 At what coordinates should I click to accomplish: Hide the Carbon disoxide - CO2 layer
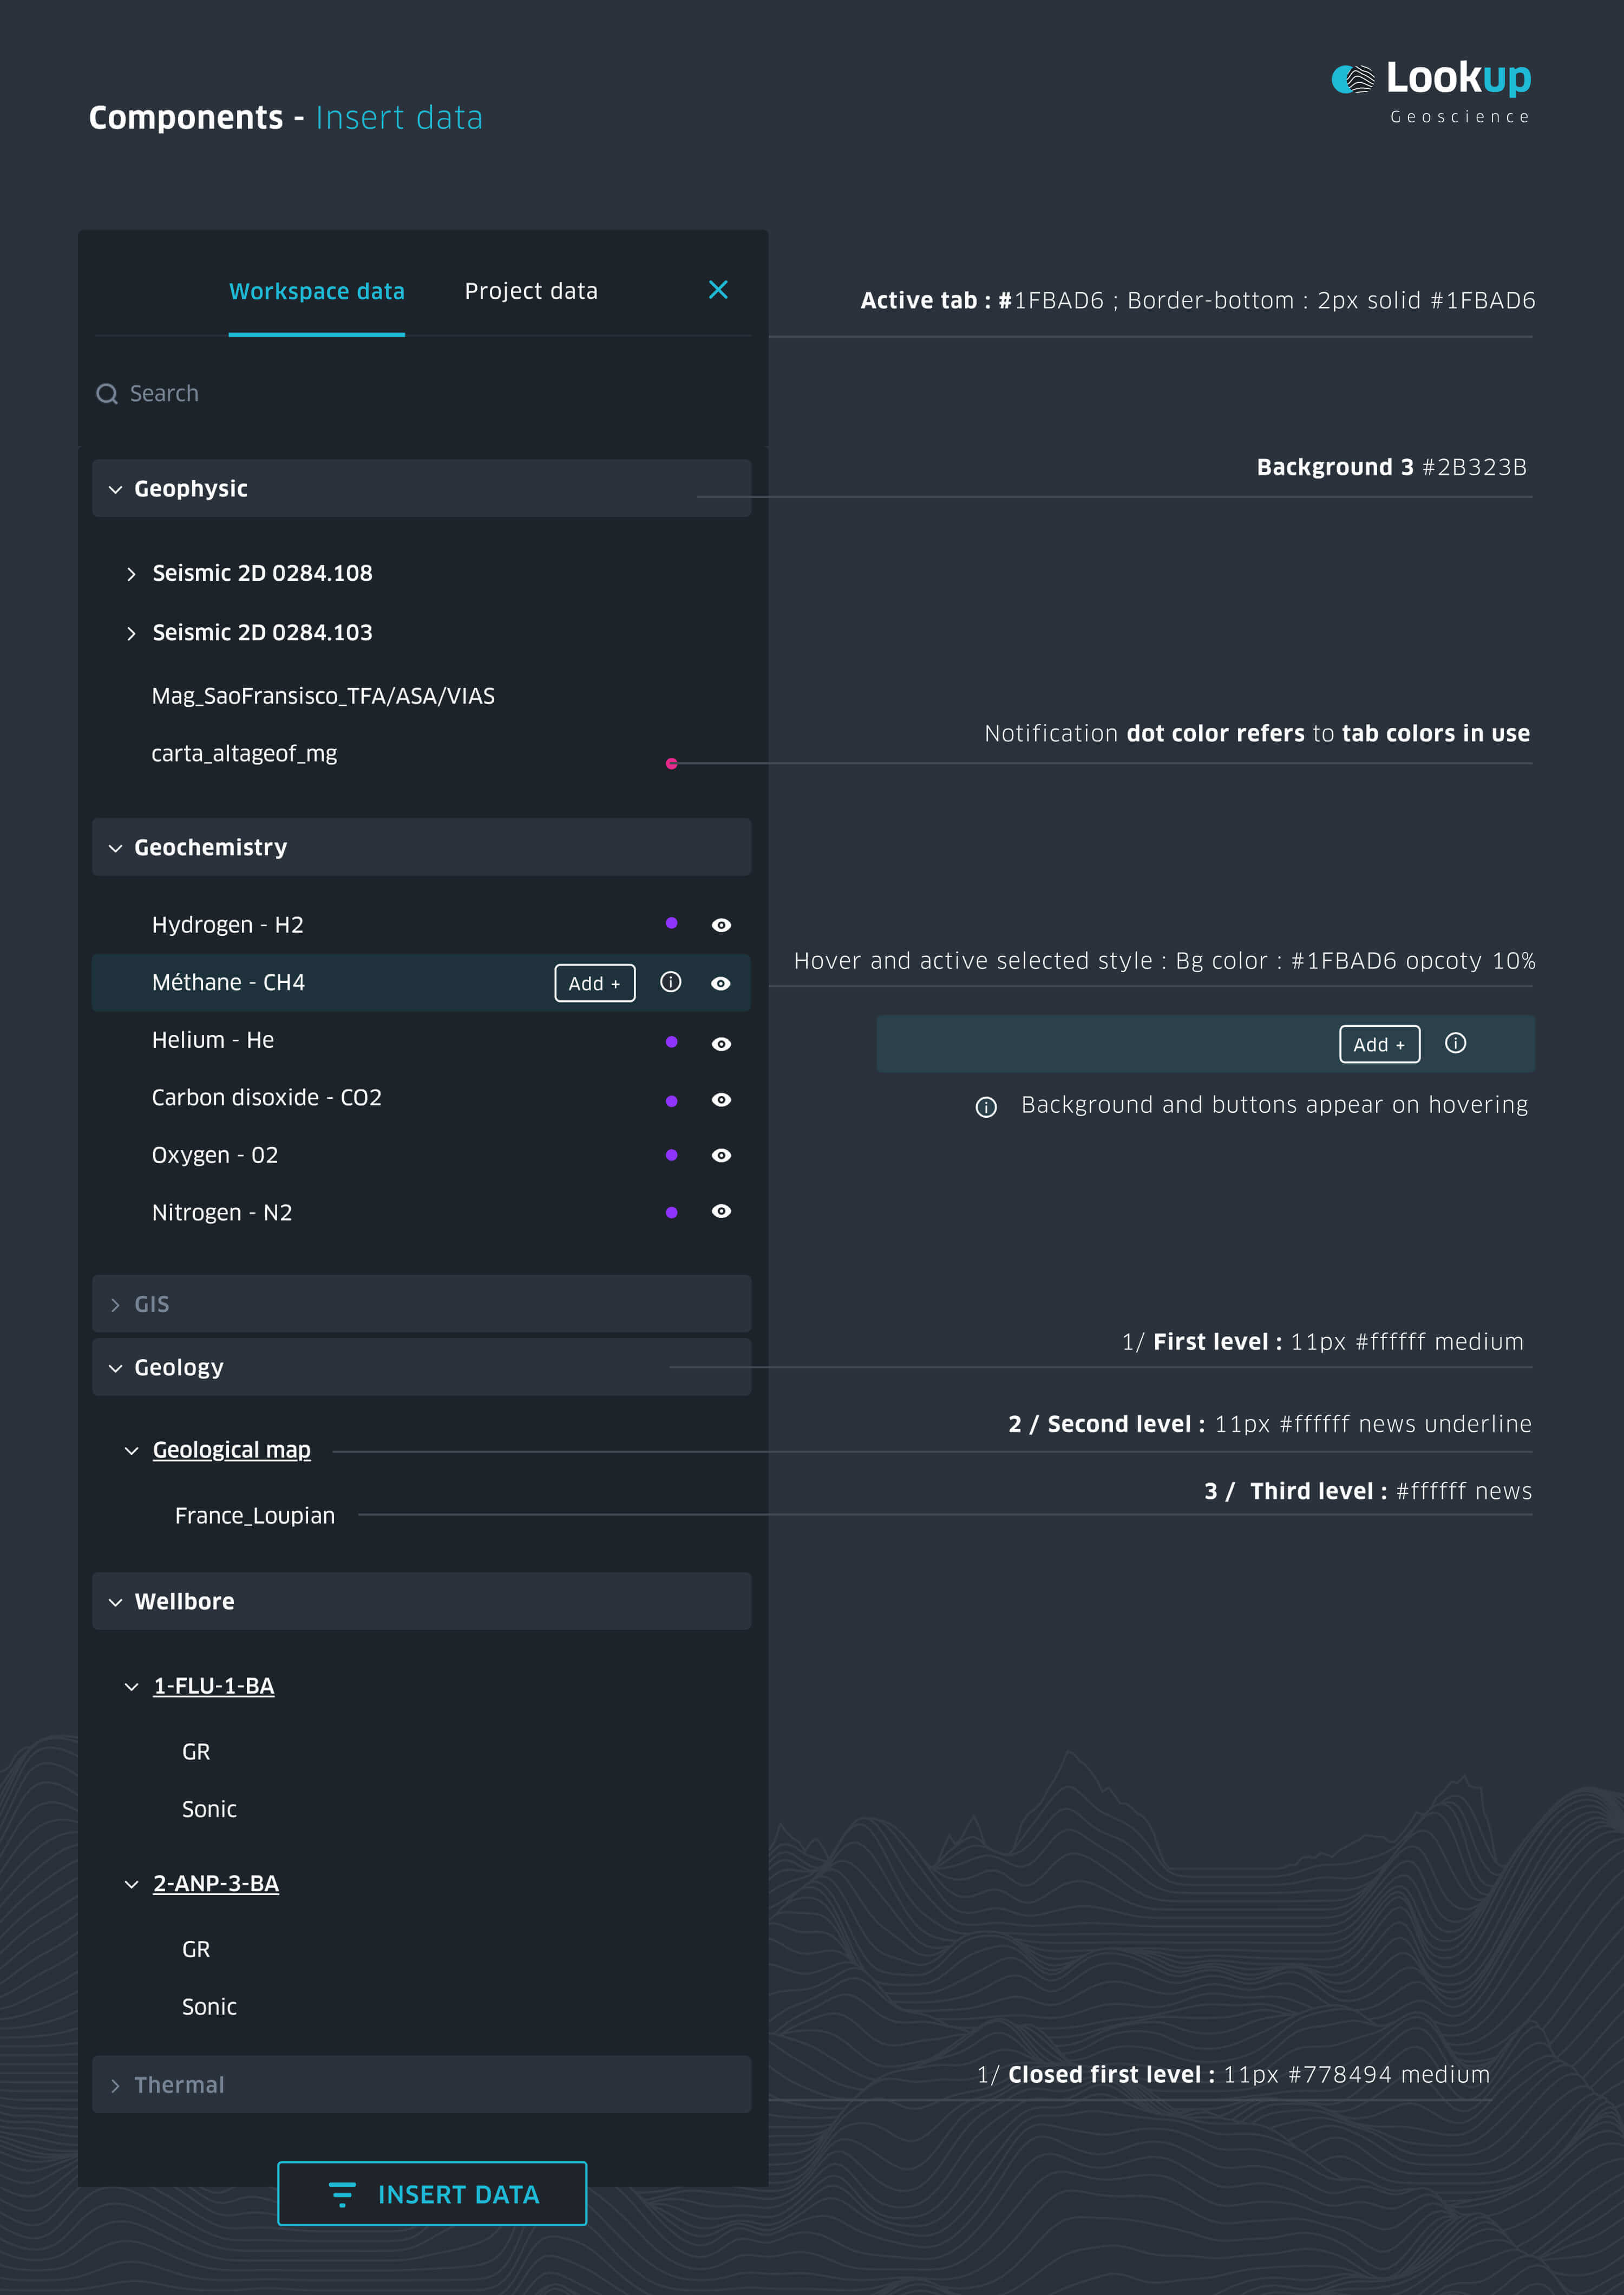point(721,1099)
